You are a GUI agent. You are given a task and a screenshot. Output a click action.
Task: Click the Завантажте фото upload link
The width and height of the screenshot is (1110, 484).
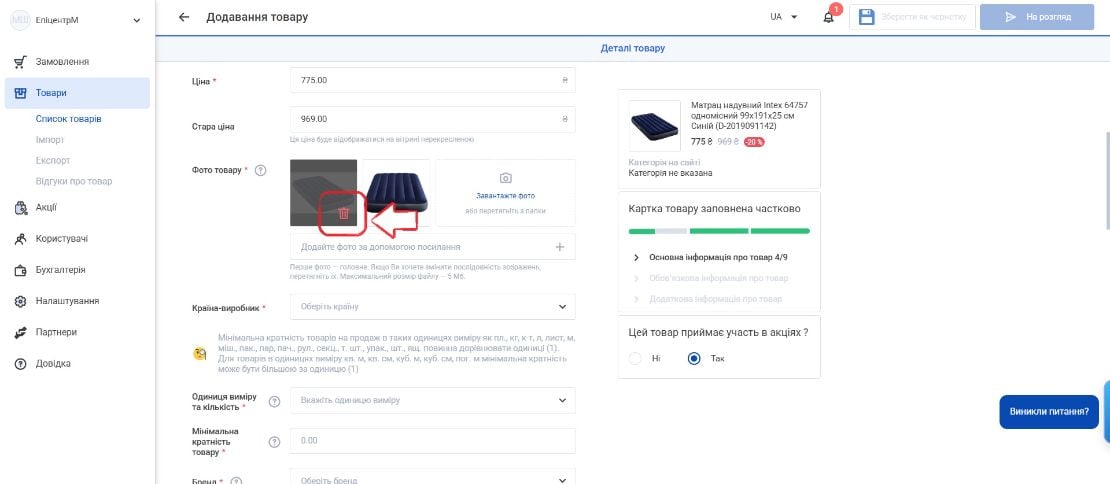point(505,195)
